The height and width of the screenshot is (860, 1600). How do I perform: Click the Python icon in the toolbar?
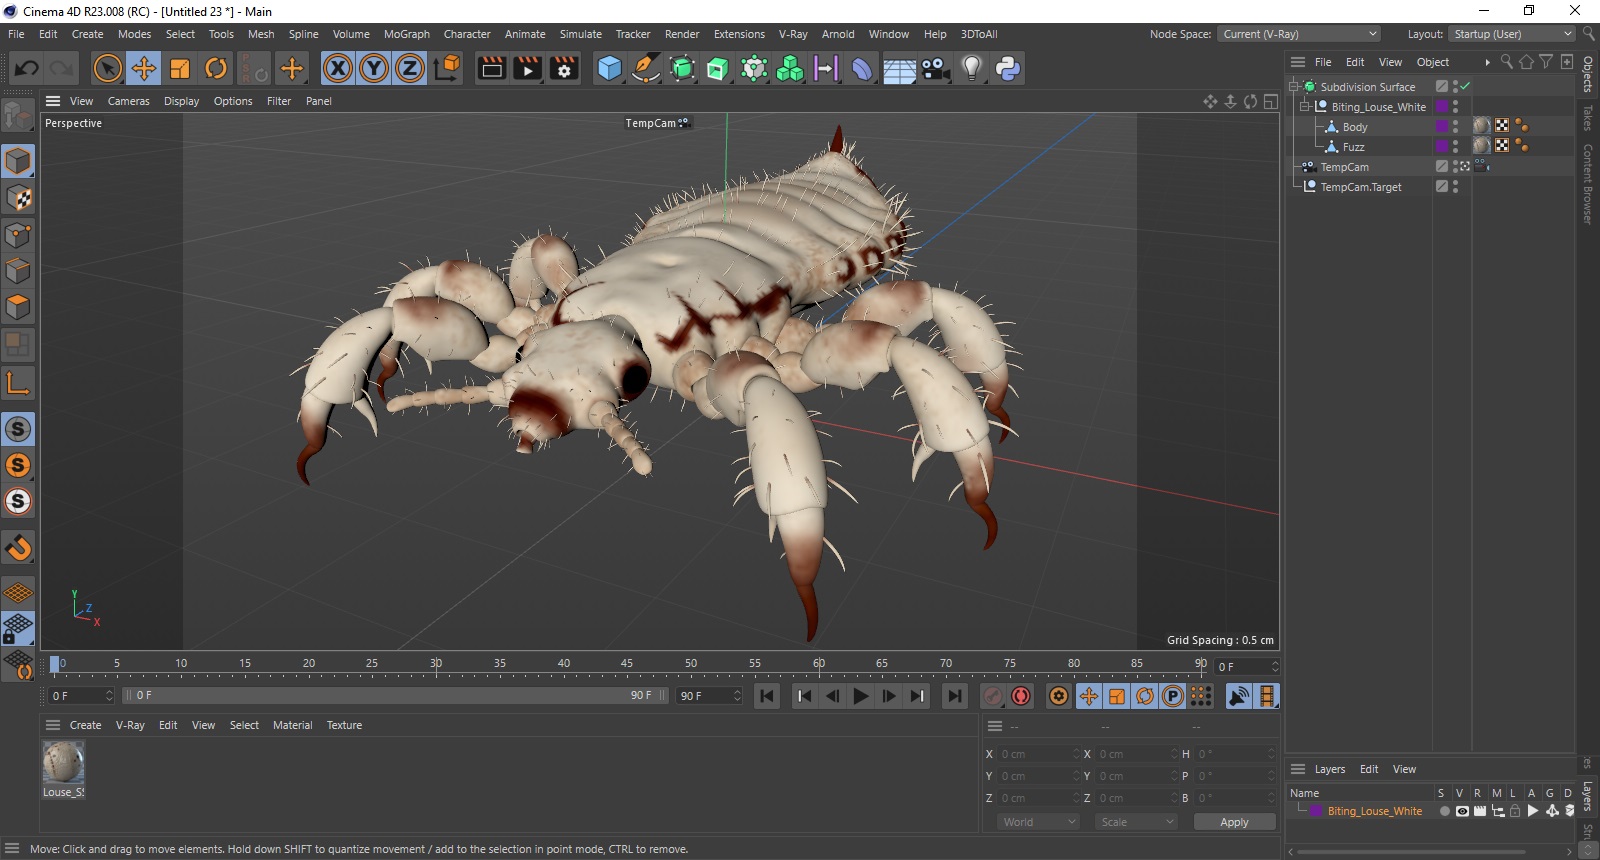click(1007, 68)
